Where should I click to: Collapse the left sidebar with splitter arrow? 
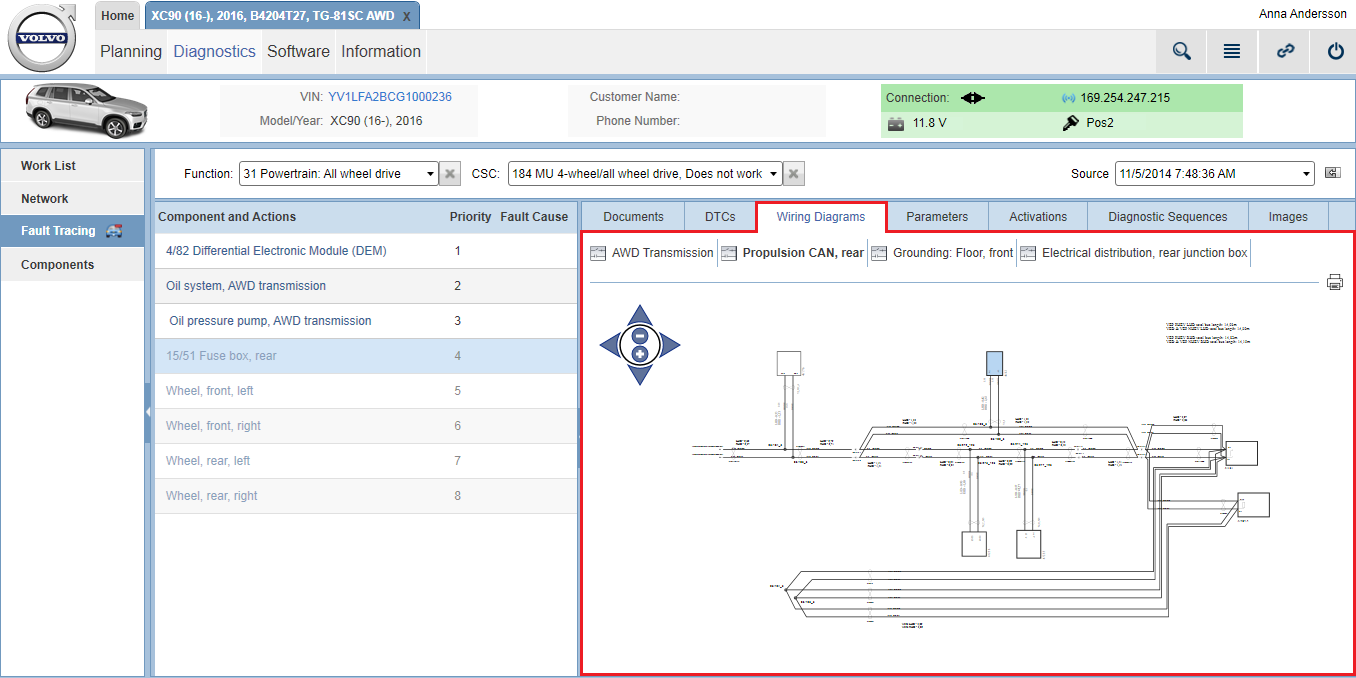point(148,412)
